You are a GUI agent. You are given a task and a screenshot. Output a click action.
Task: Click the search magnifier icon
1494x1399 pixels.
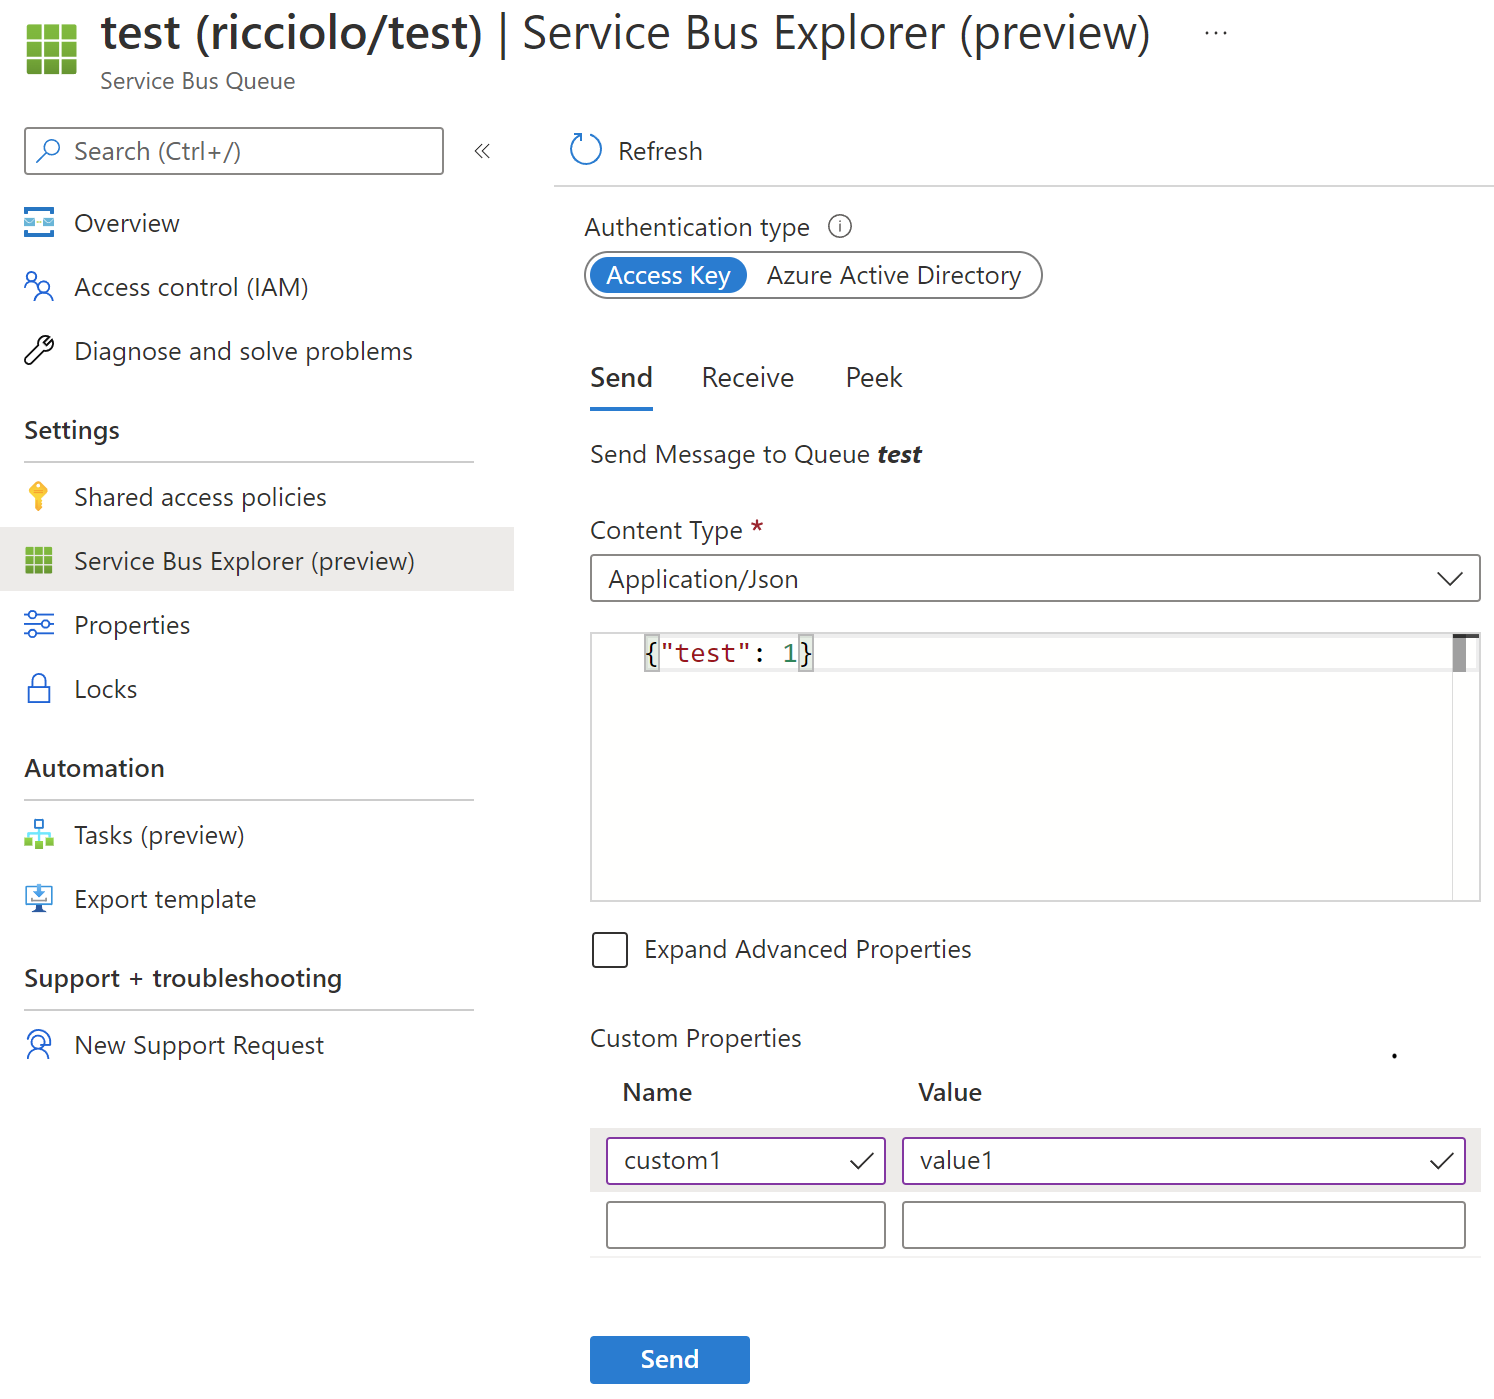pyautogui.click(x=48, y=151)
